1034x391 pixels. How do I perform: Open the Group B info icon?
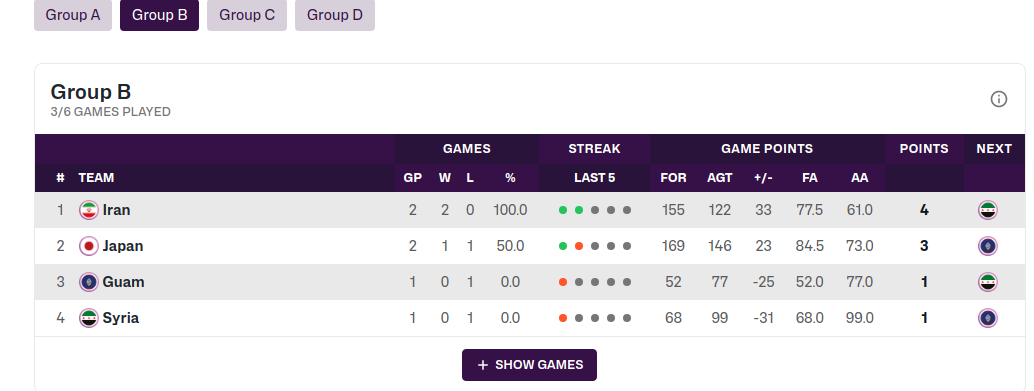pyautogui.click(x=998, y=100)
